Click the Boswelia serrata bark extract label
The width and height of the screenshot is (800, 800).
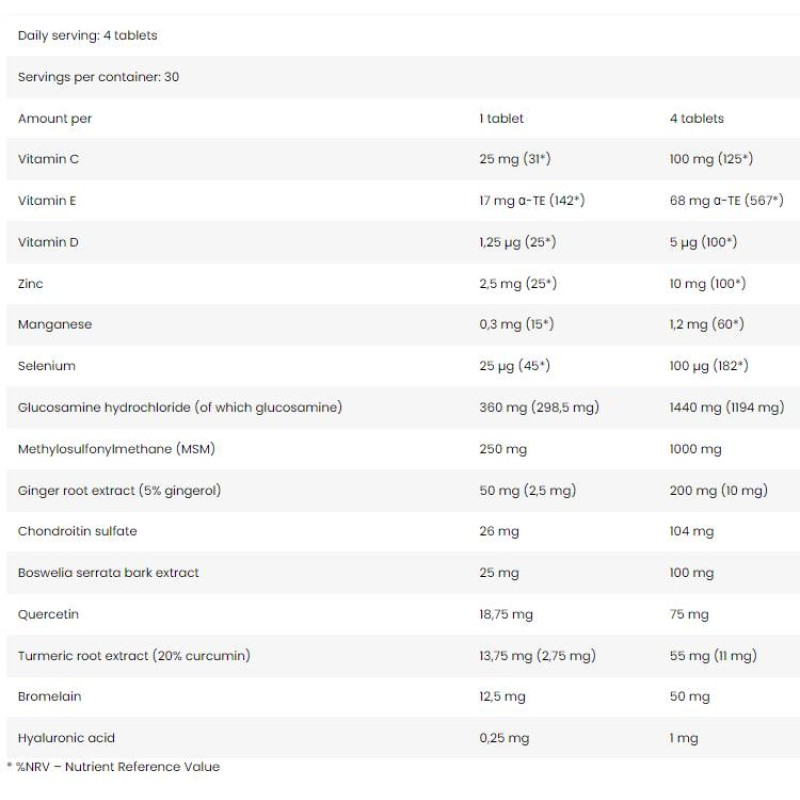108,573
